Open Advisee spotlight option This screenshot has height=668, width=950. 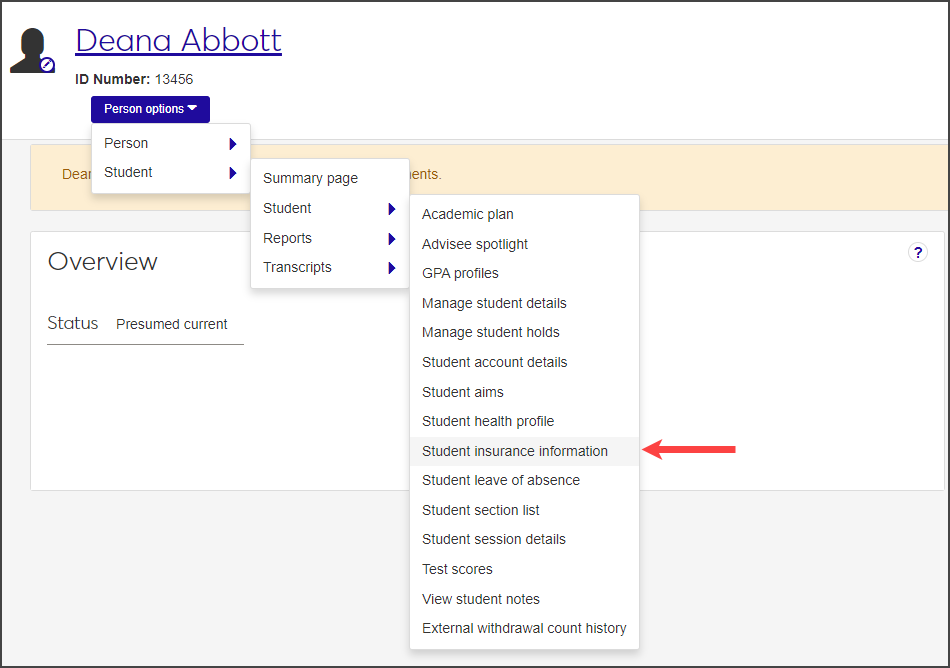point(475,244)
